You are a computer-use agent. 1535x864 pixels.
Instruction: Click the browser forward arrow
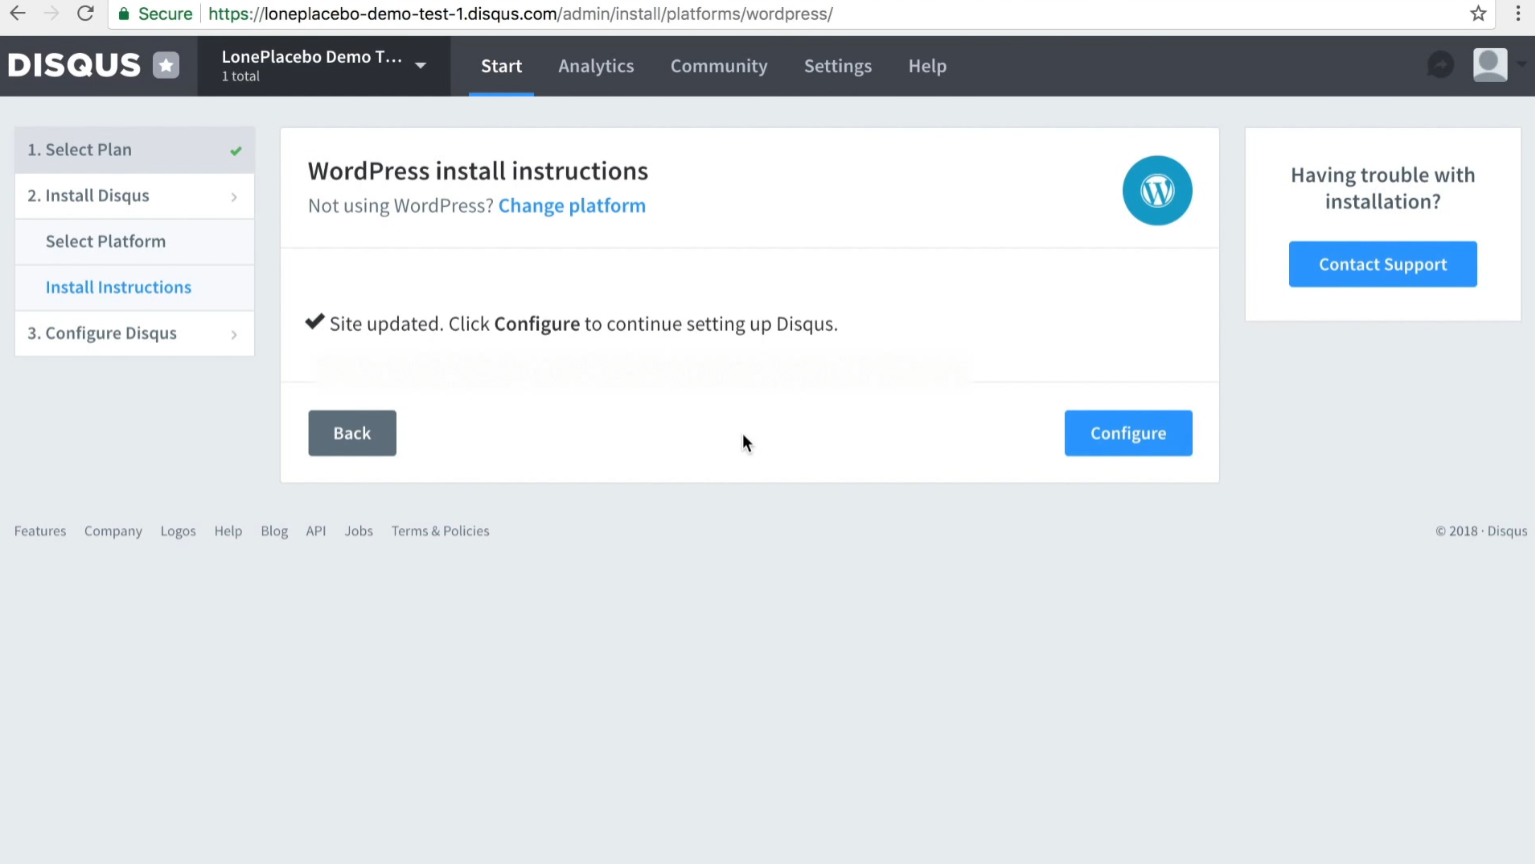(x=51, y=14)
